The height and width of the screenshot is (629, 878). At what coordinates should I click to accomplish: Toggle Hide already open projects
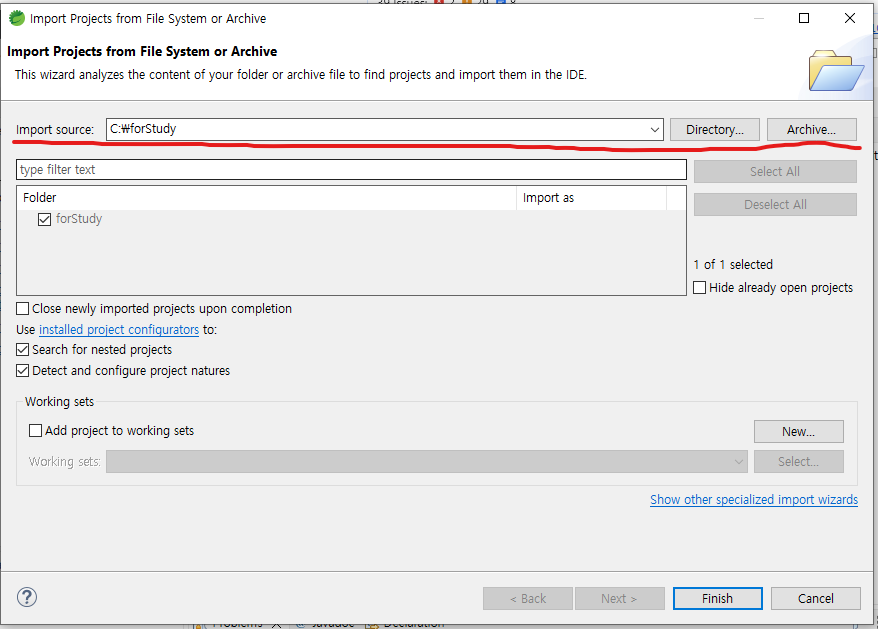pyautogui.click(x=699, y=287)
